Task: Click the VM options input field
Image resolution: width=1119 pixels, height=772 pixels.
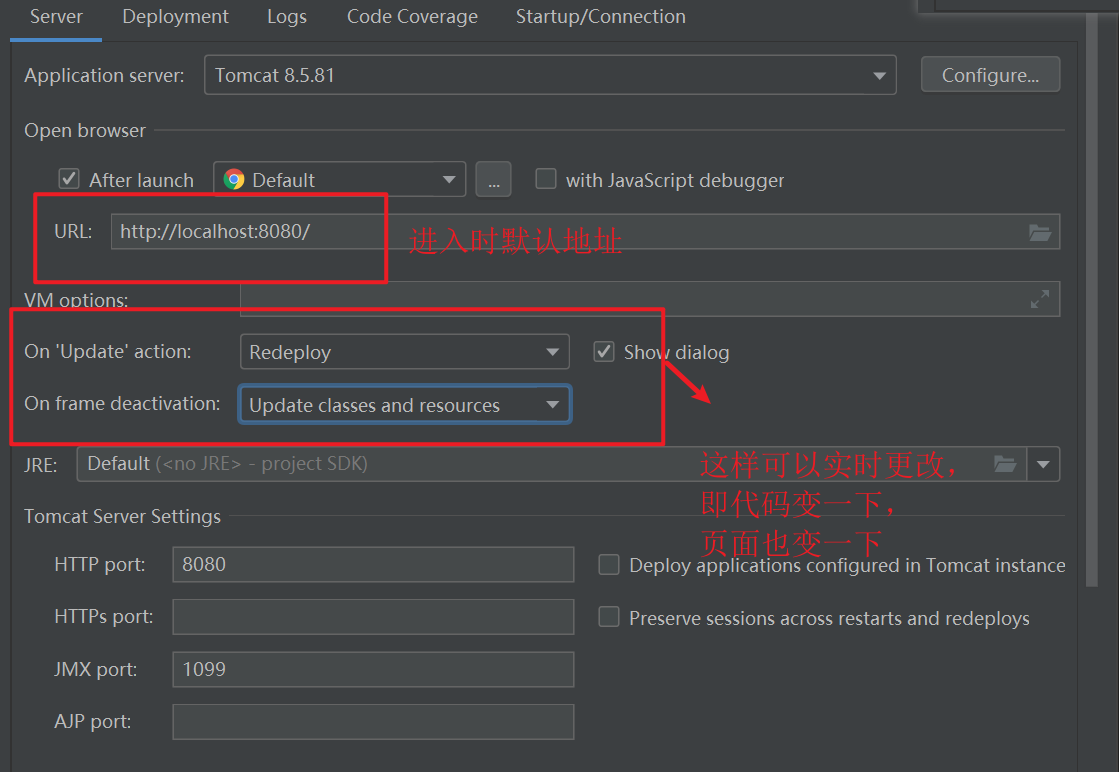Action: point(649,299)
